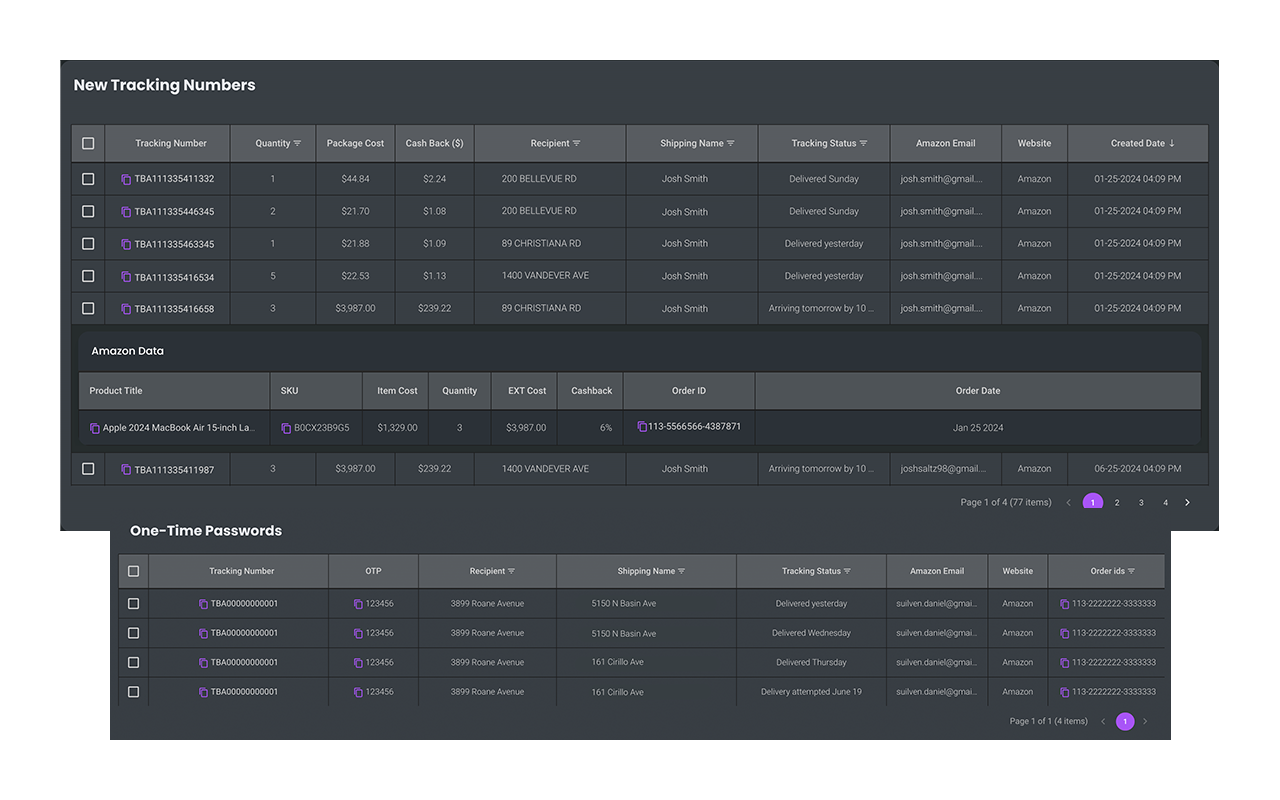
Task: Click previous page arrow in One-Time Passwords
Action: tap(1103, 721)
